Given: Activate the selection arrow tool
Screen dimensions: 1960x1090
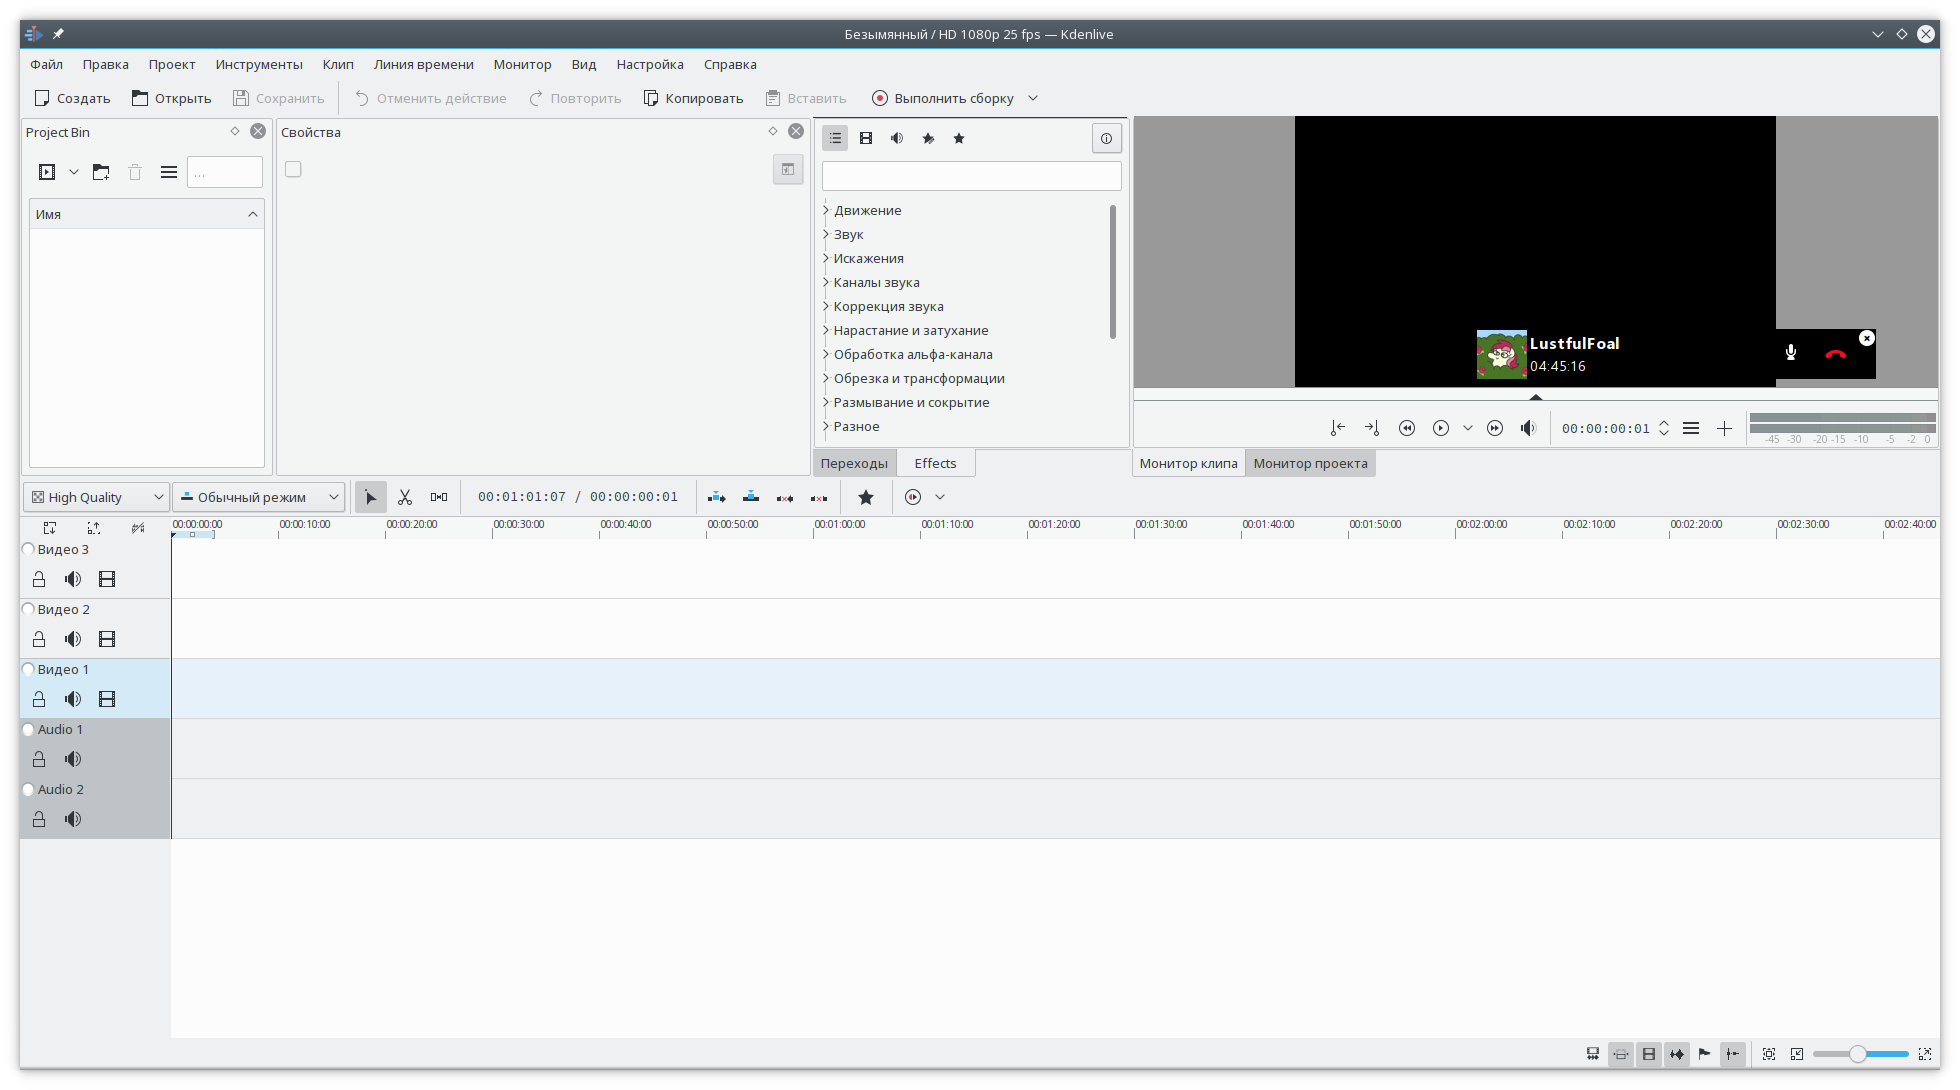Looking at the screenshot, I should [370, 497].
